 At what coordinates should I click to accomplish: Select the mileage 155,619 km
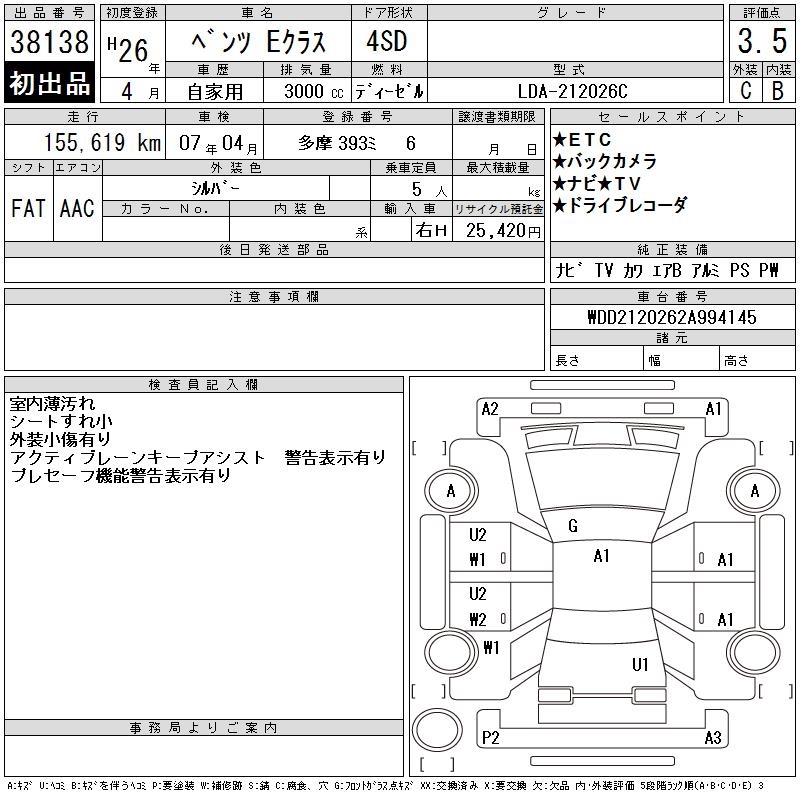click(102, 142)
